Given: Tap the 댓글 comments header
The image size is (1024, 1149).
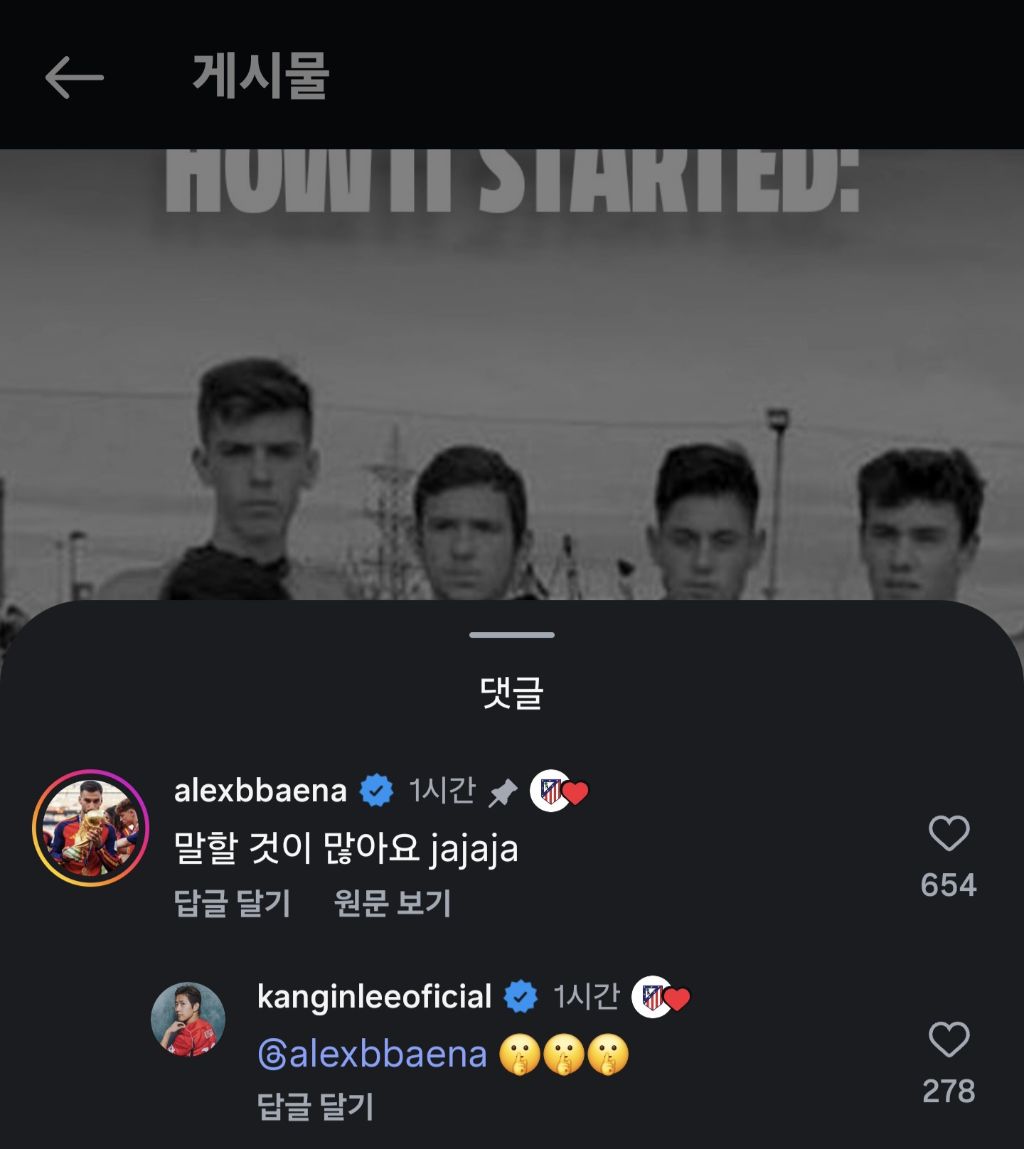Looking at the screenshot, I should point(512,692).
